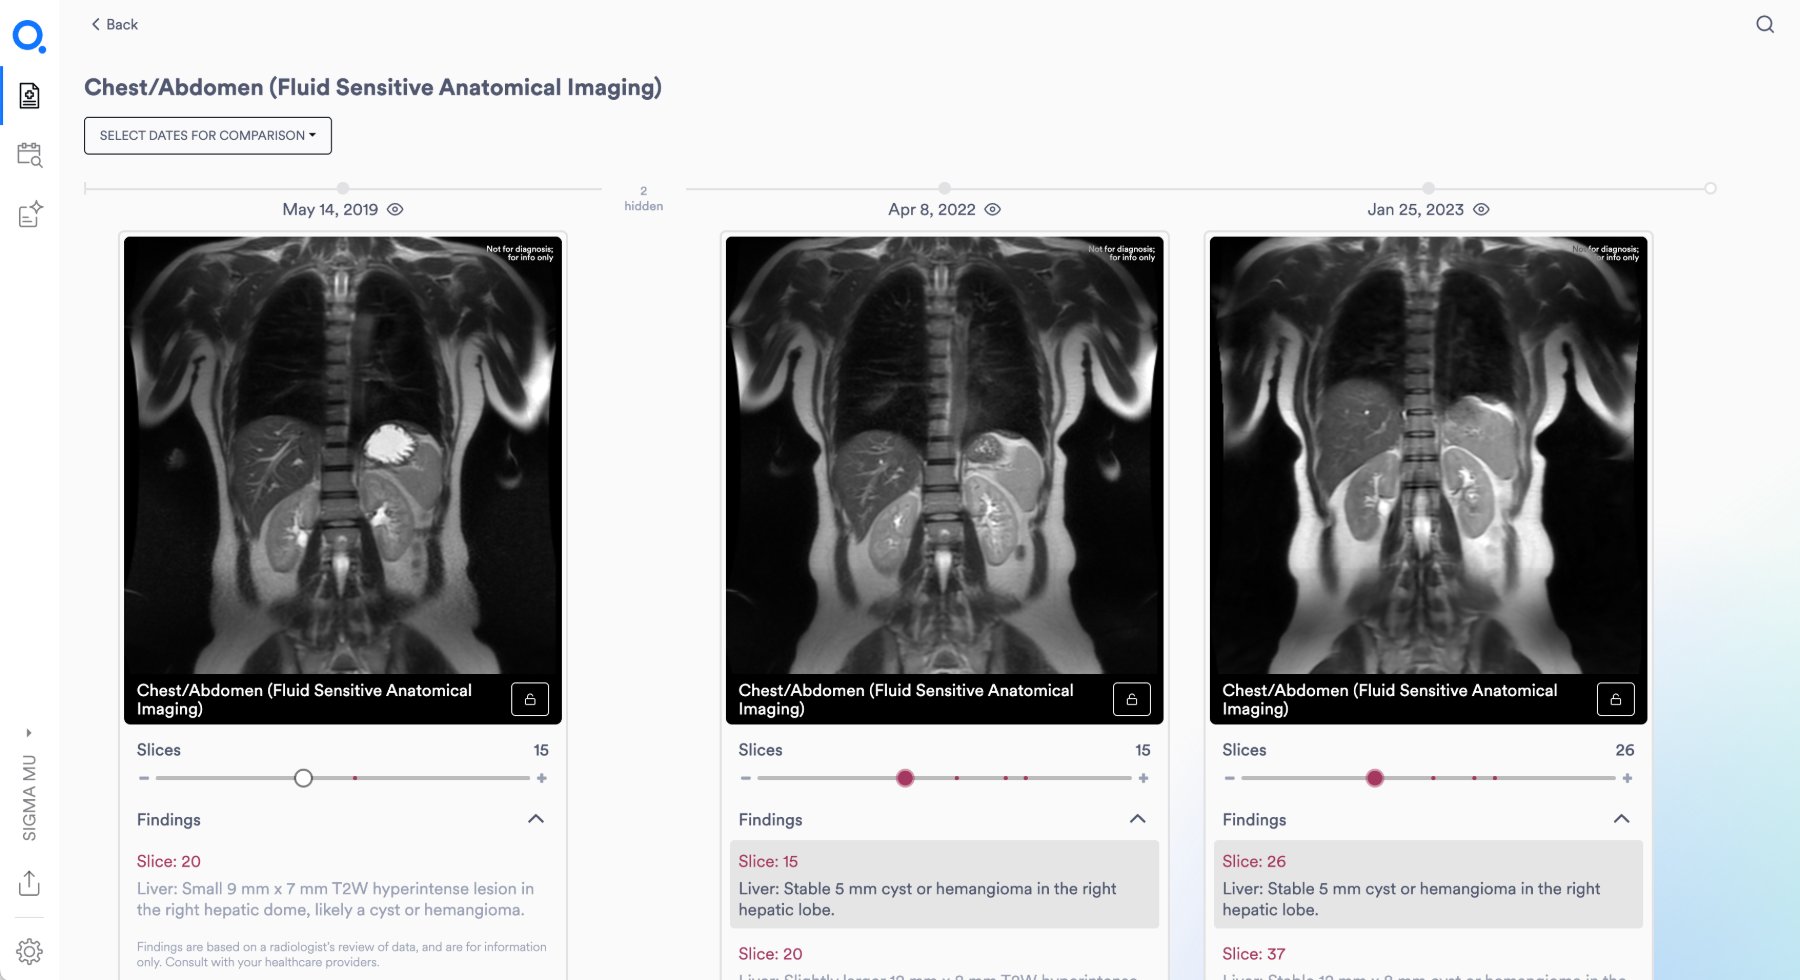Click the SIGMA MU label in sidebar
Viewport: 1800px width, 980px height.
(x=29, y=797)
